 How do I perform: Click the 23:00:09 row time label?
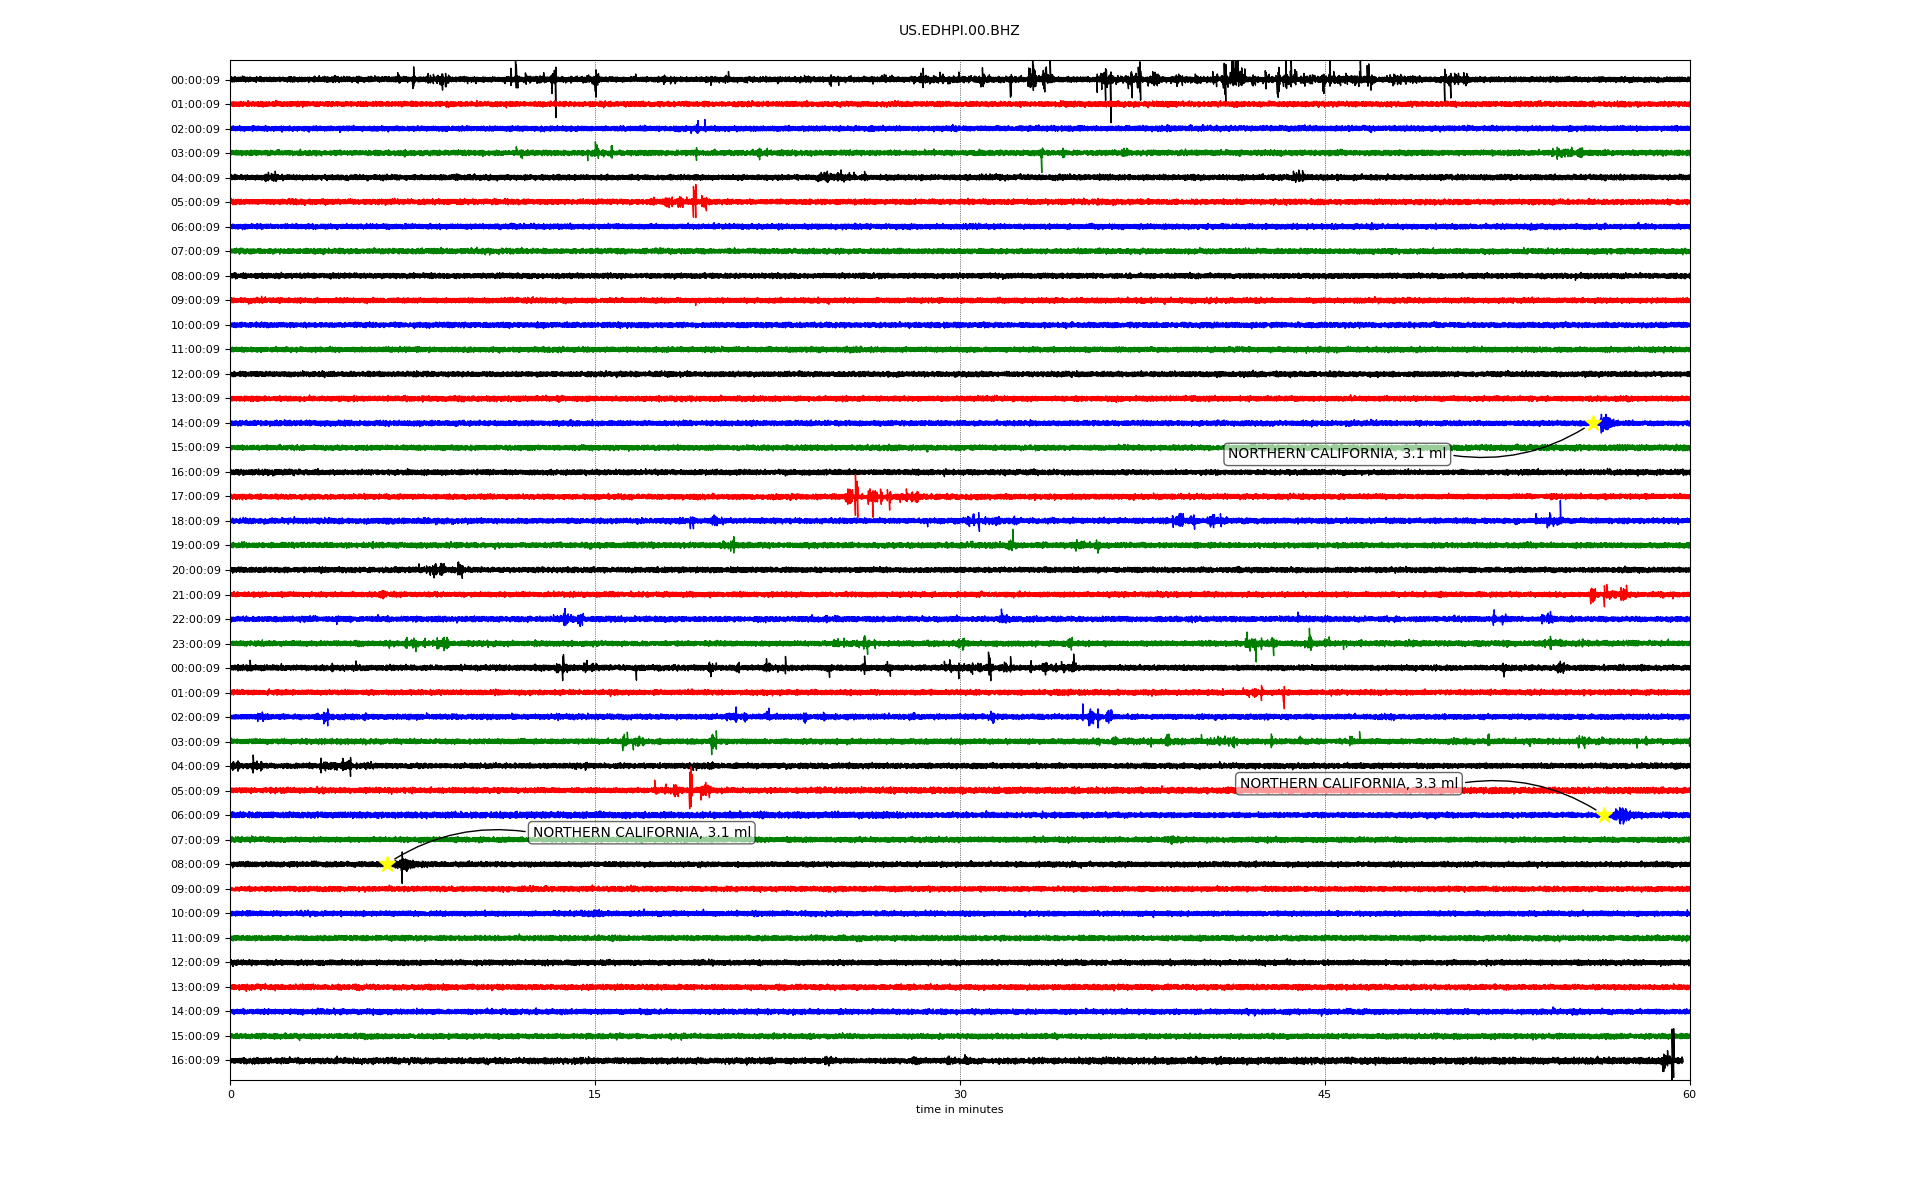(x=195, y=644)
